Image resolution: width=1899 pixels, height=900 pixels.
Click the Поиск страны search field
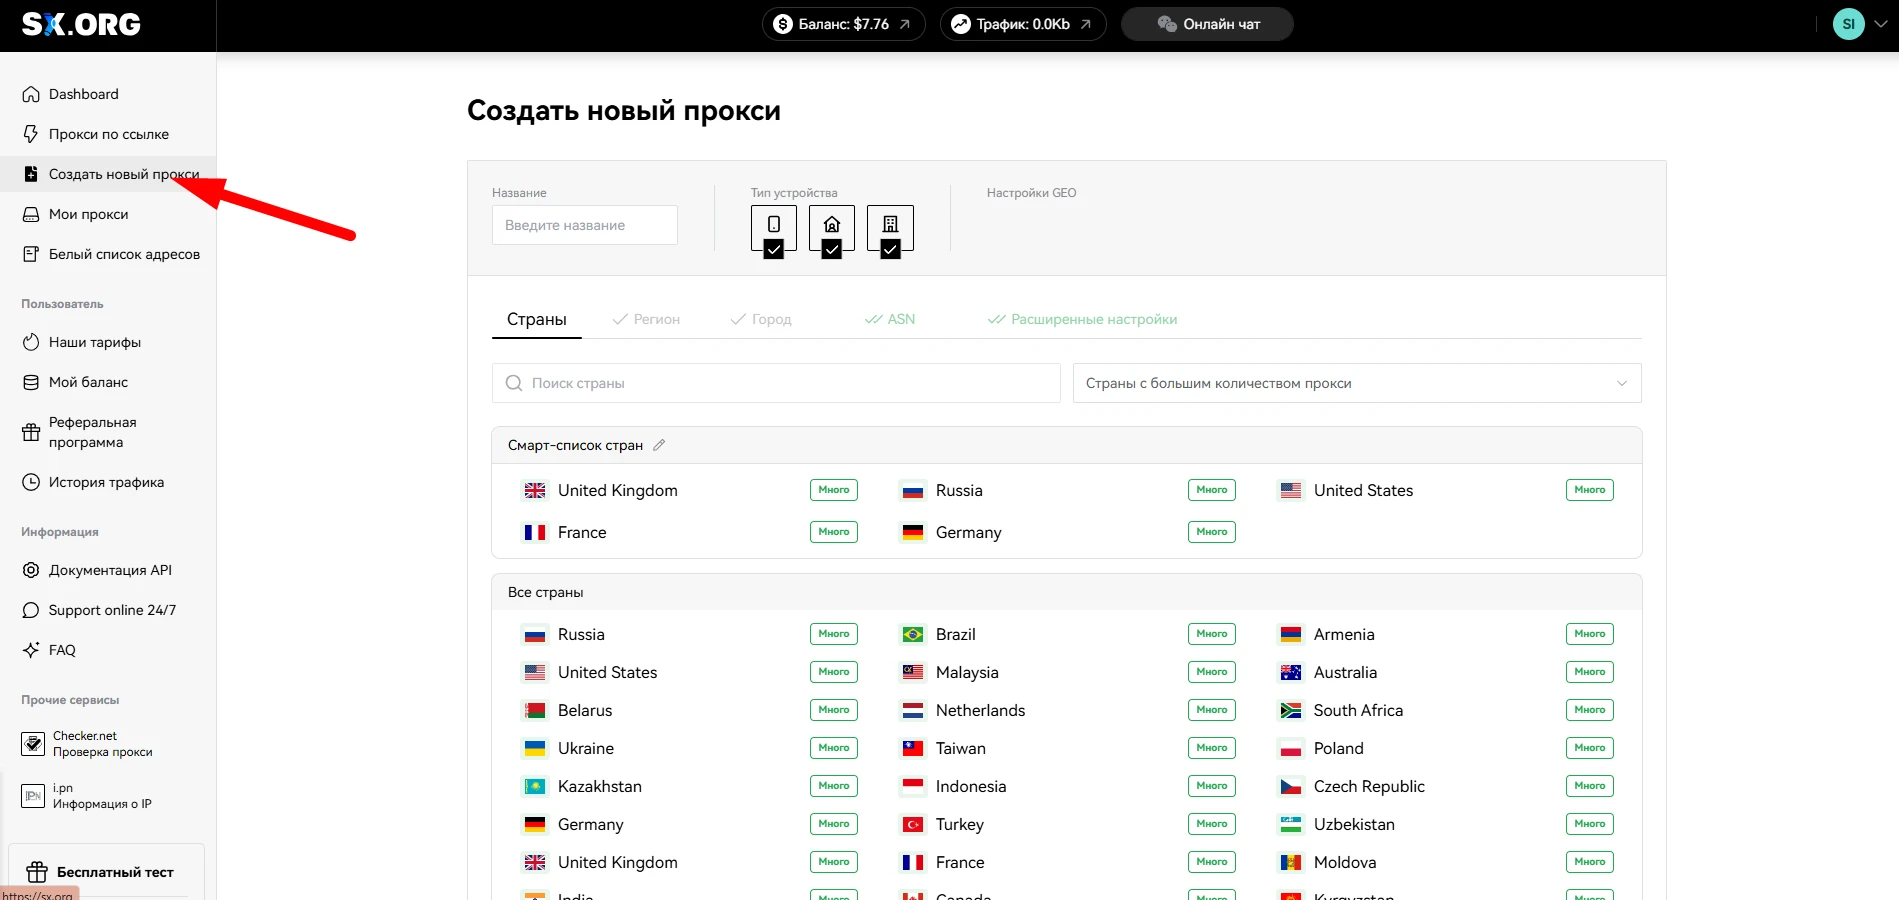776,383
